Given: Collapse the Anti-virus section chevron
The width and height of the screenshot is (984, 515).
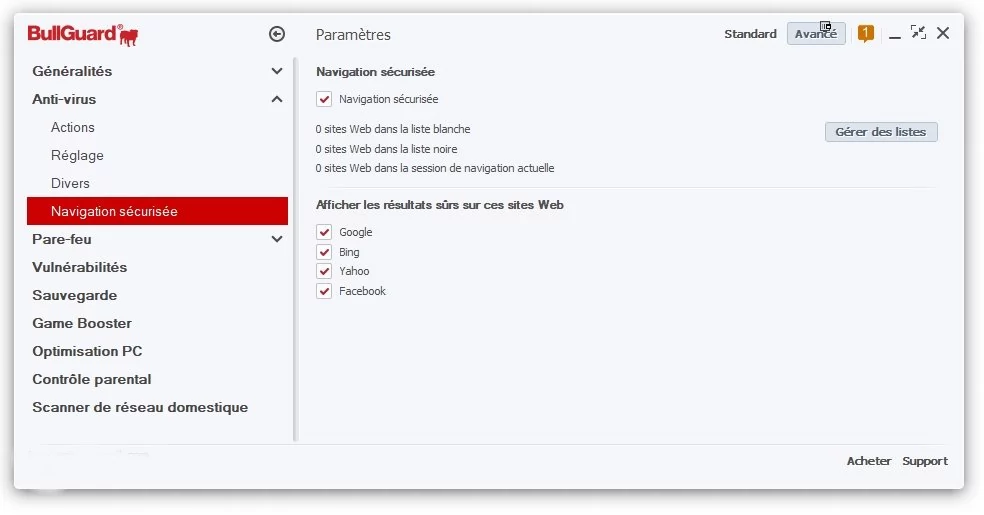Looking at the screenshot, I should click(277, 99).
